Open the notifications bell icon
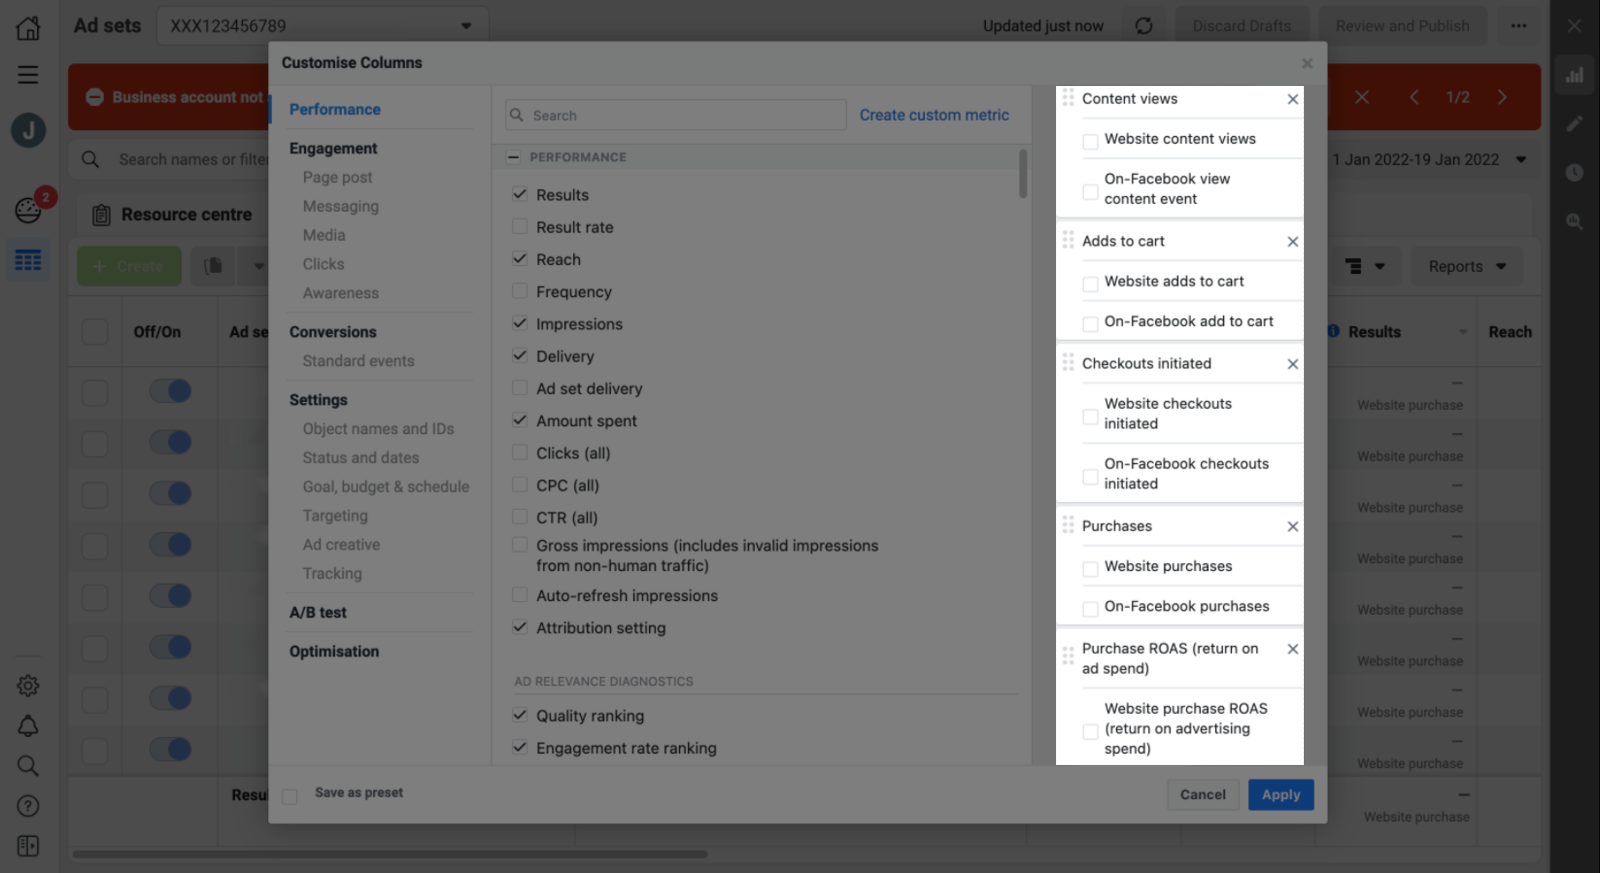This screenshot has height=873, width=1600. [28, 726]
